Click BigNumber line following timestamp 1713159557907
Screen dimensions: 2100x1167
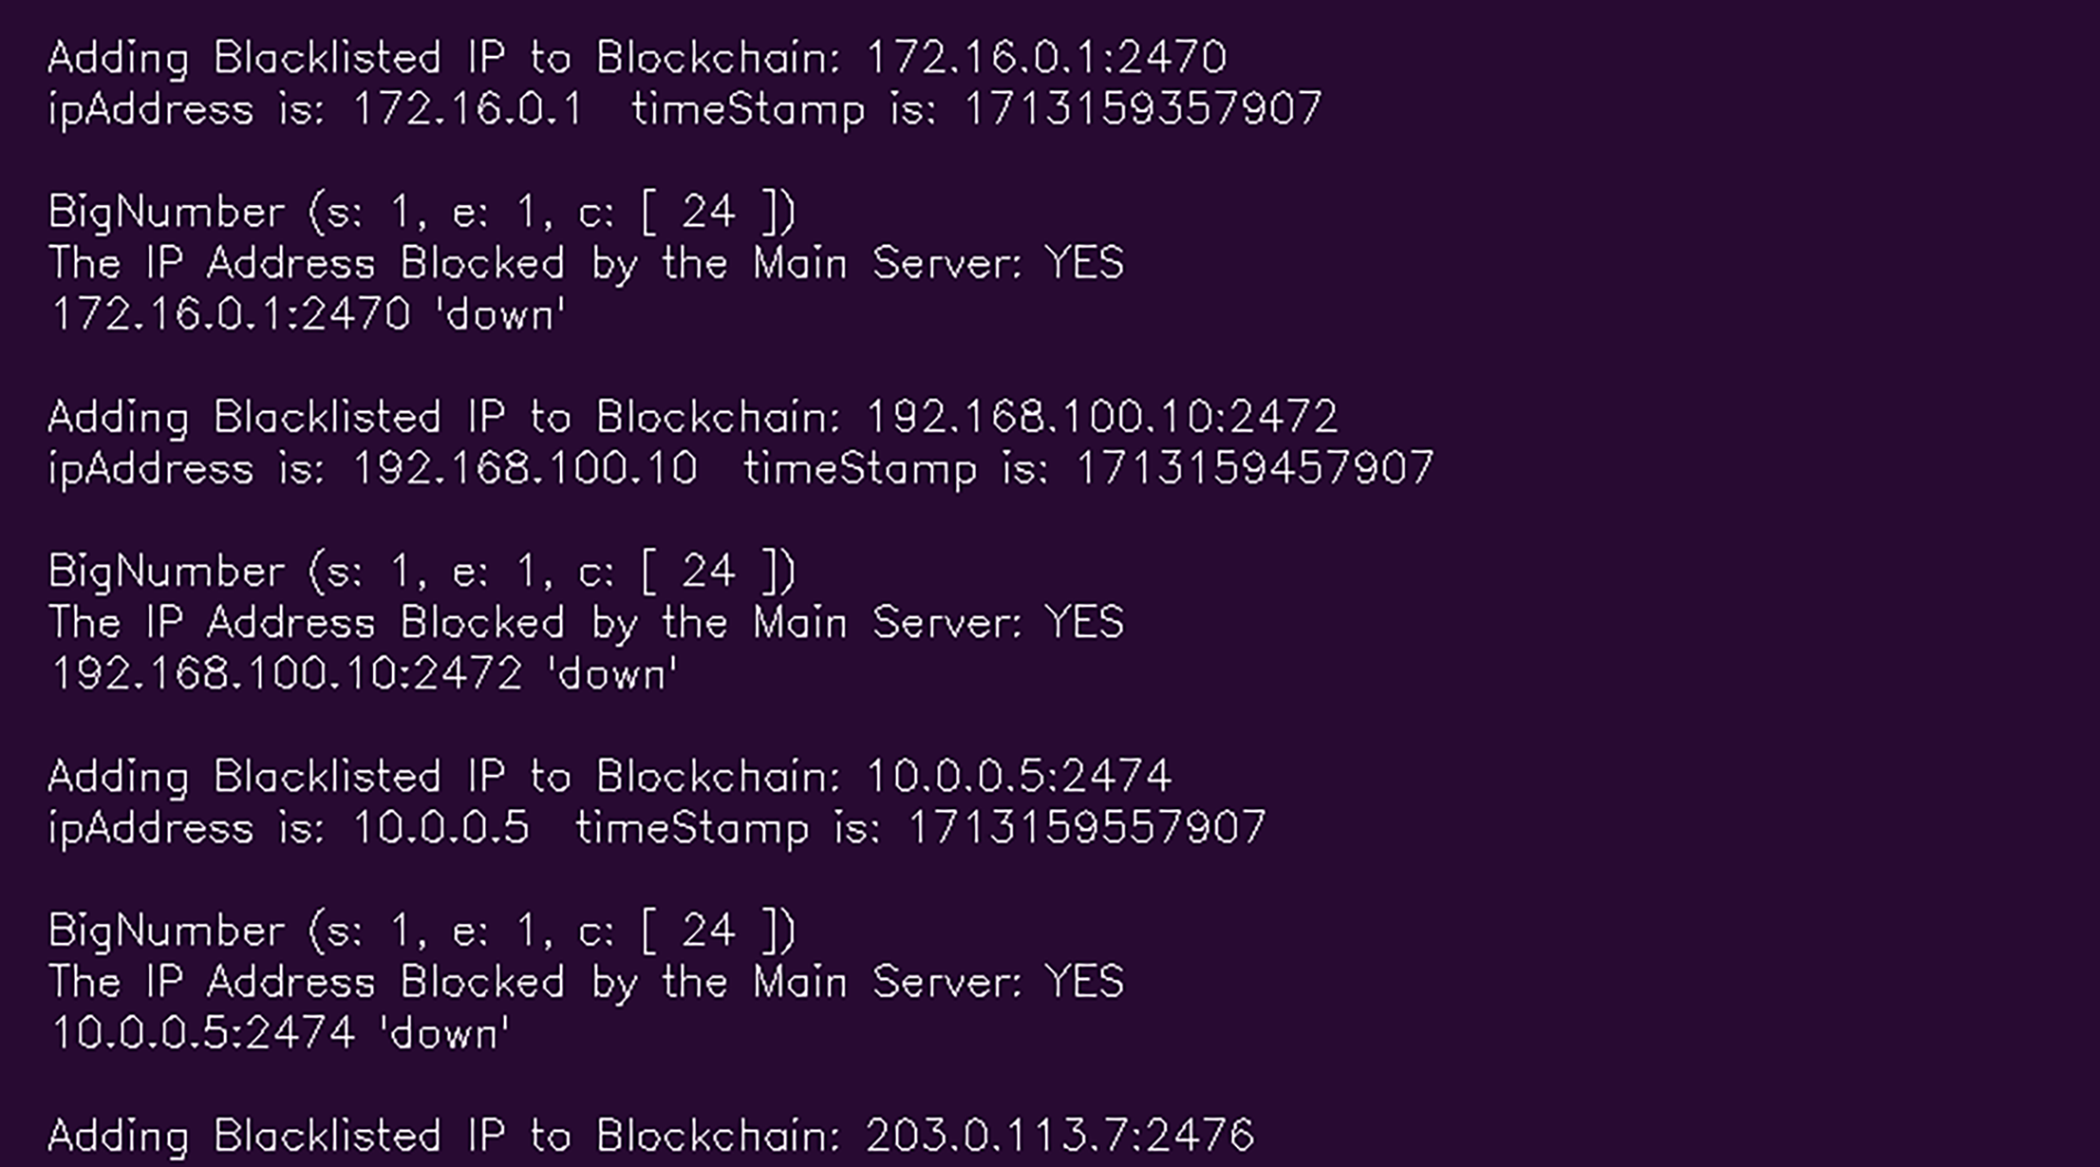point(422,931)
